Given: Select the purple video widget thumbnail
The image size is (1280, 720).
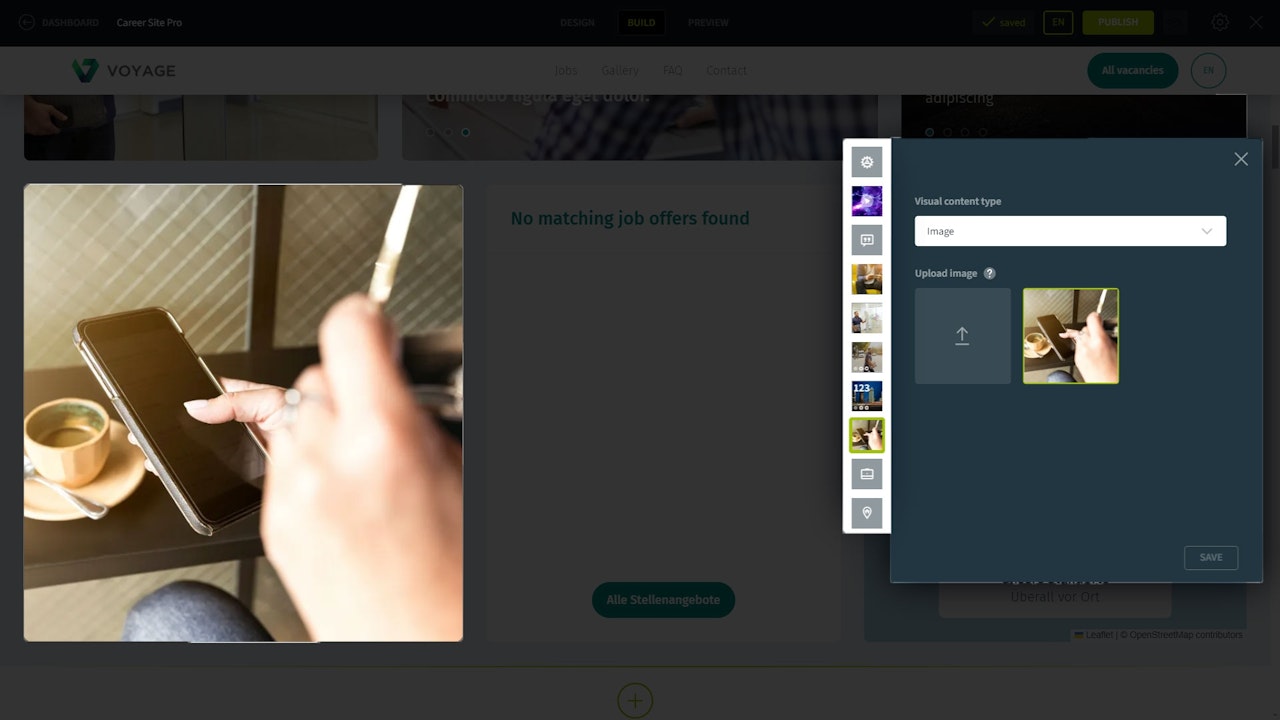Looking at the screenshot, I should (x=867, y=201).
